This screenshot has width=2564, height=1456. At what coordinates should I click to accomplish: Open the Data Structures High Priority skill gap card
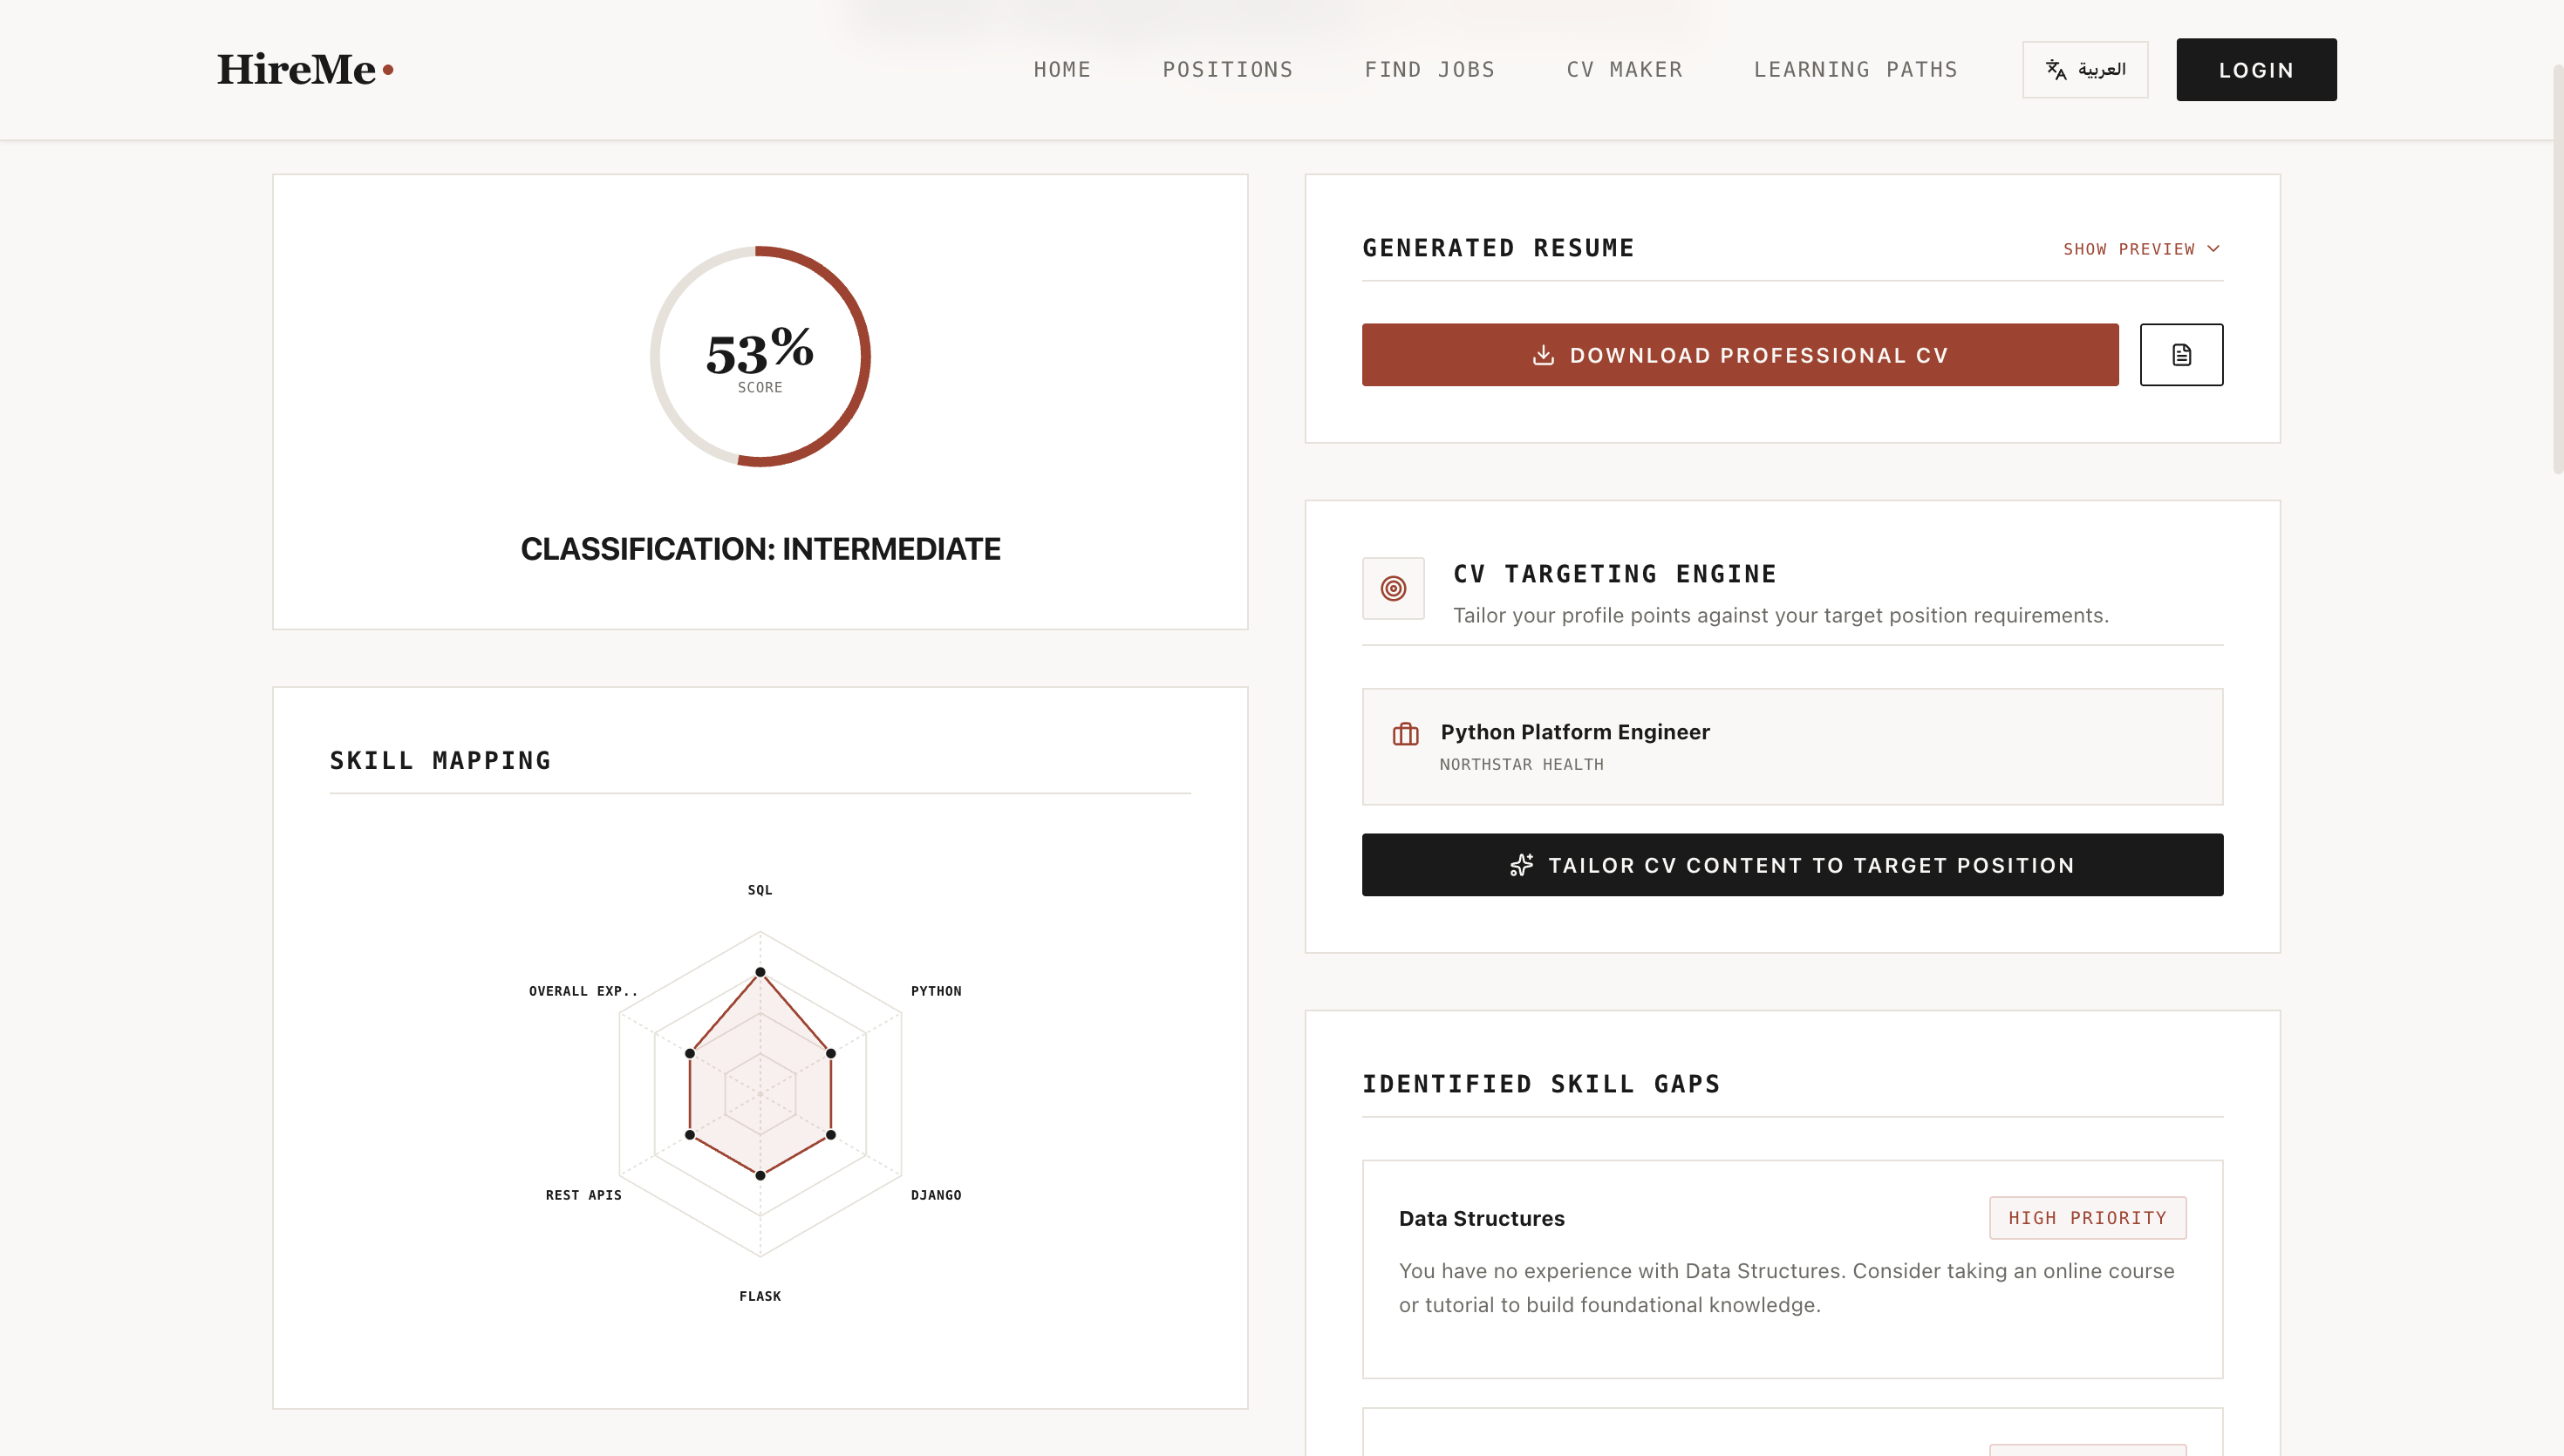tap(1792, 1269)
